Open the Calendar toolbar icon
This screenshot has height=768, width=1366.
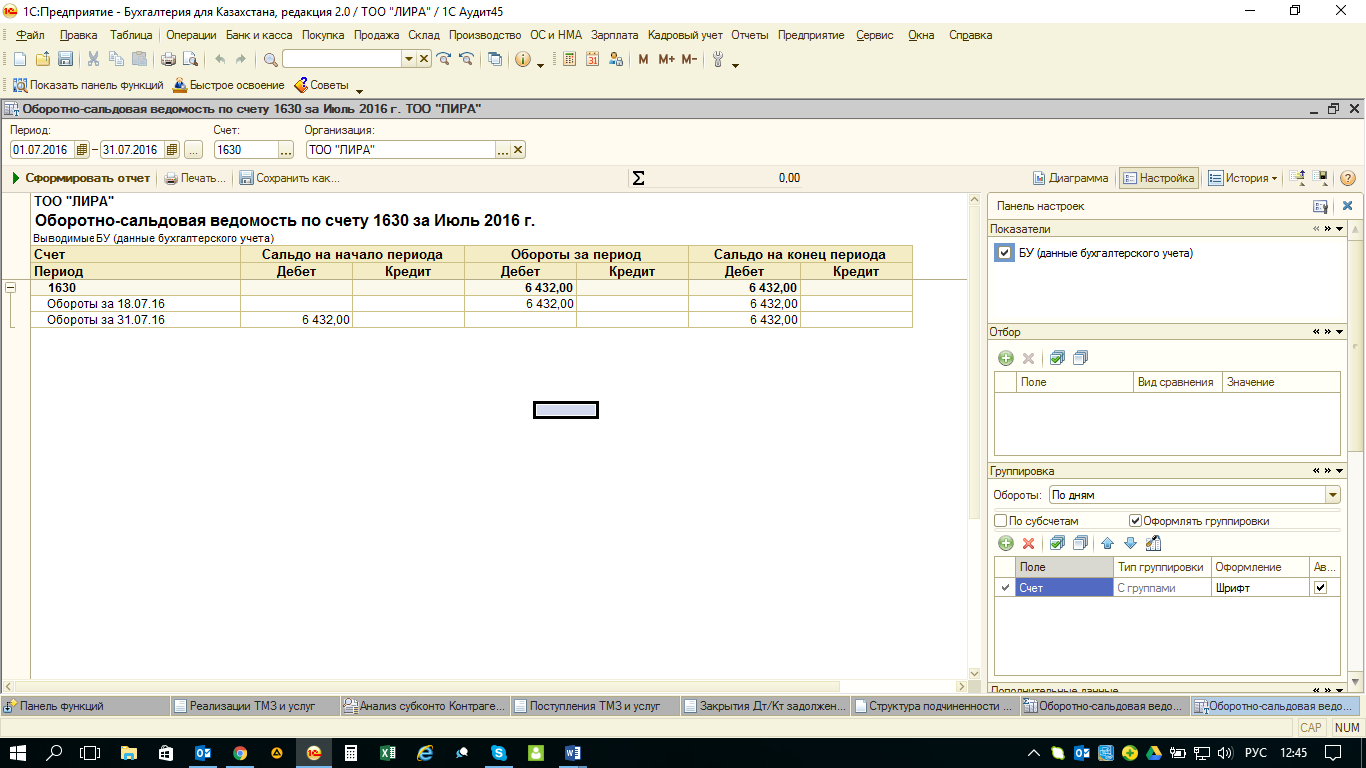tap(593, 60)
